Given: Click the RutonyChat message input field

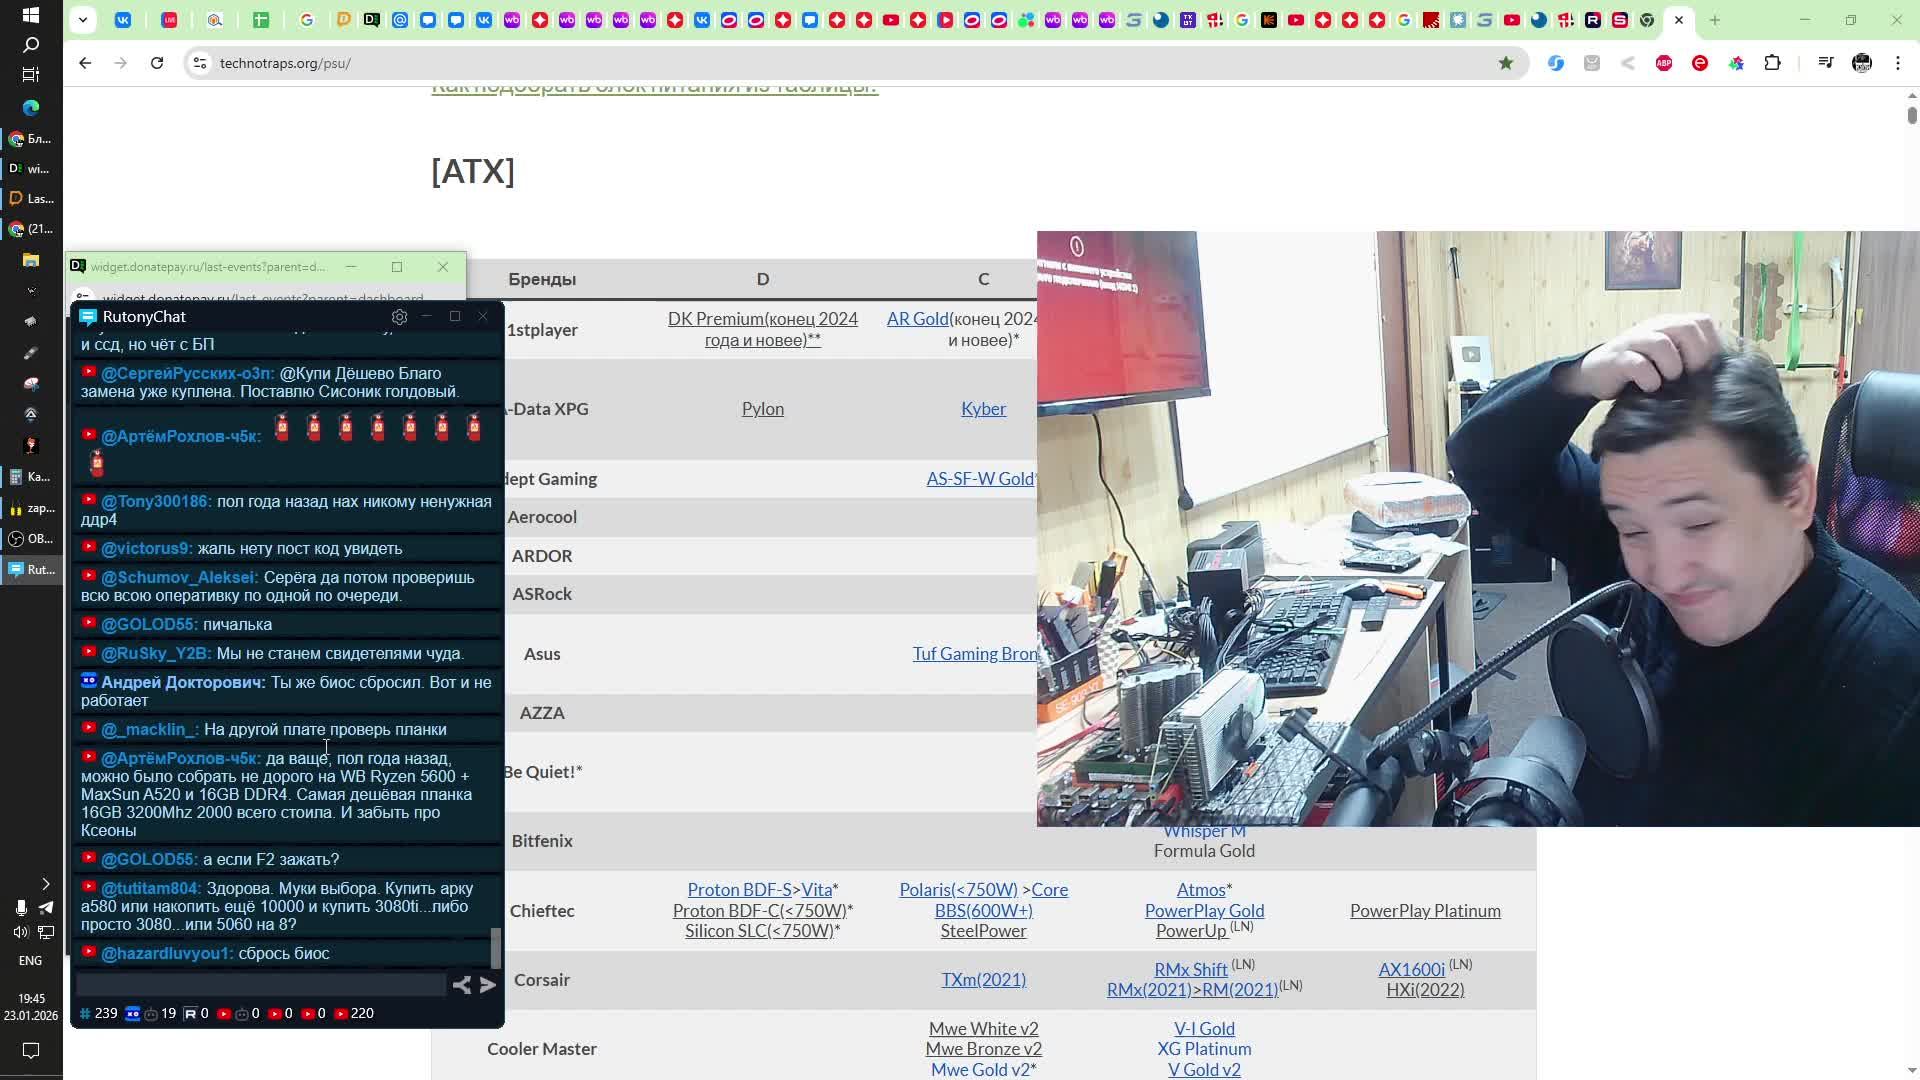Looking at the screenshot, I should (260, 985).
